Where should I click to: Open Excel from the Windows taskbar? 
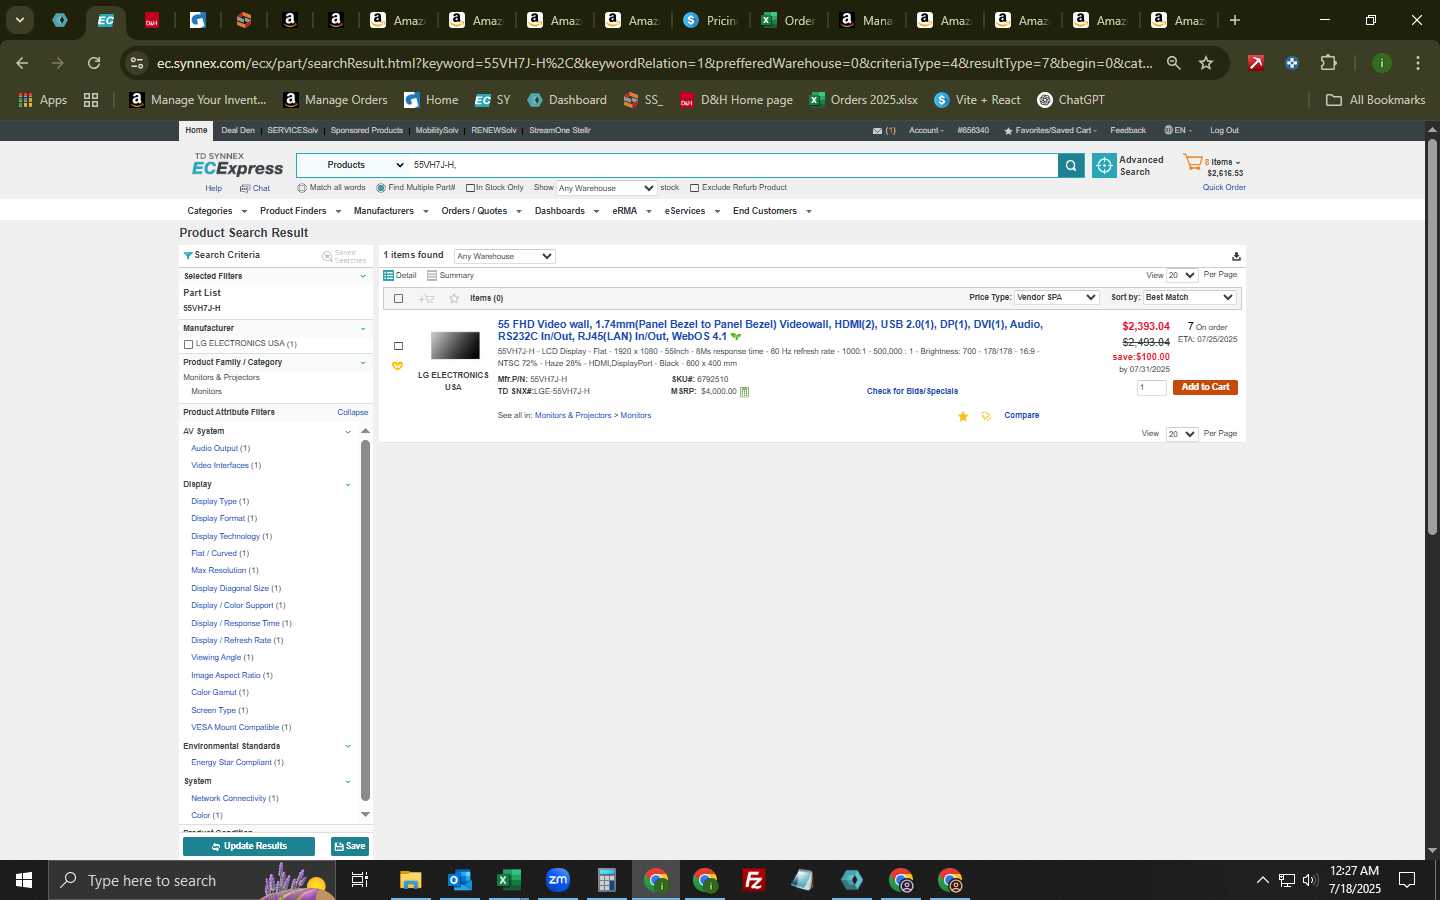point(508,880)
